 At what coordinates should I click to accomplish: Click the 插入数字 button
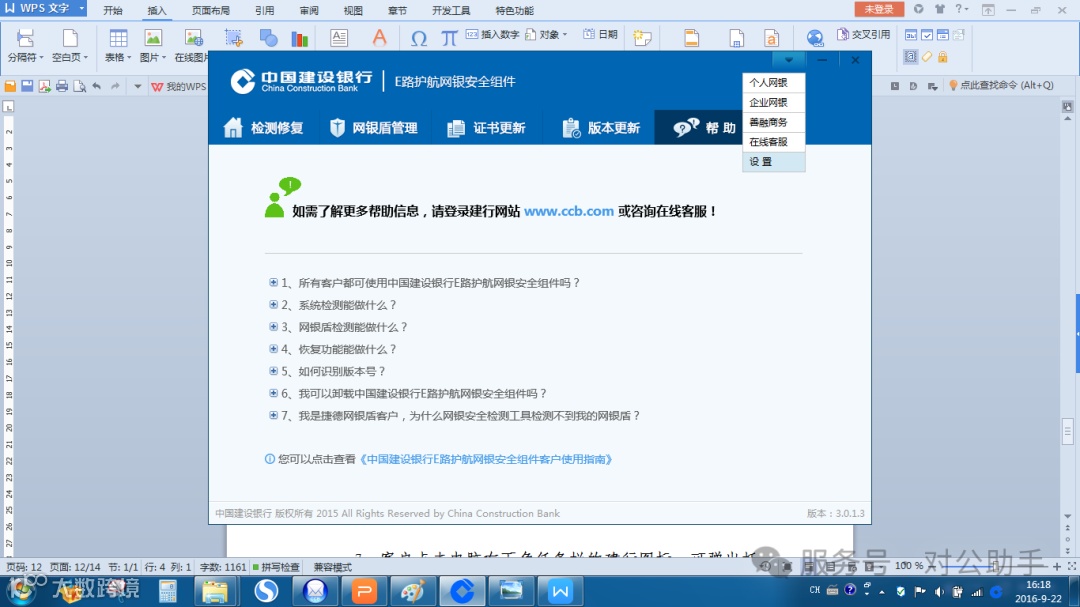(492, 34)
